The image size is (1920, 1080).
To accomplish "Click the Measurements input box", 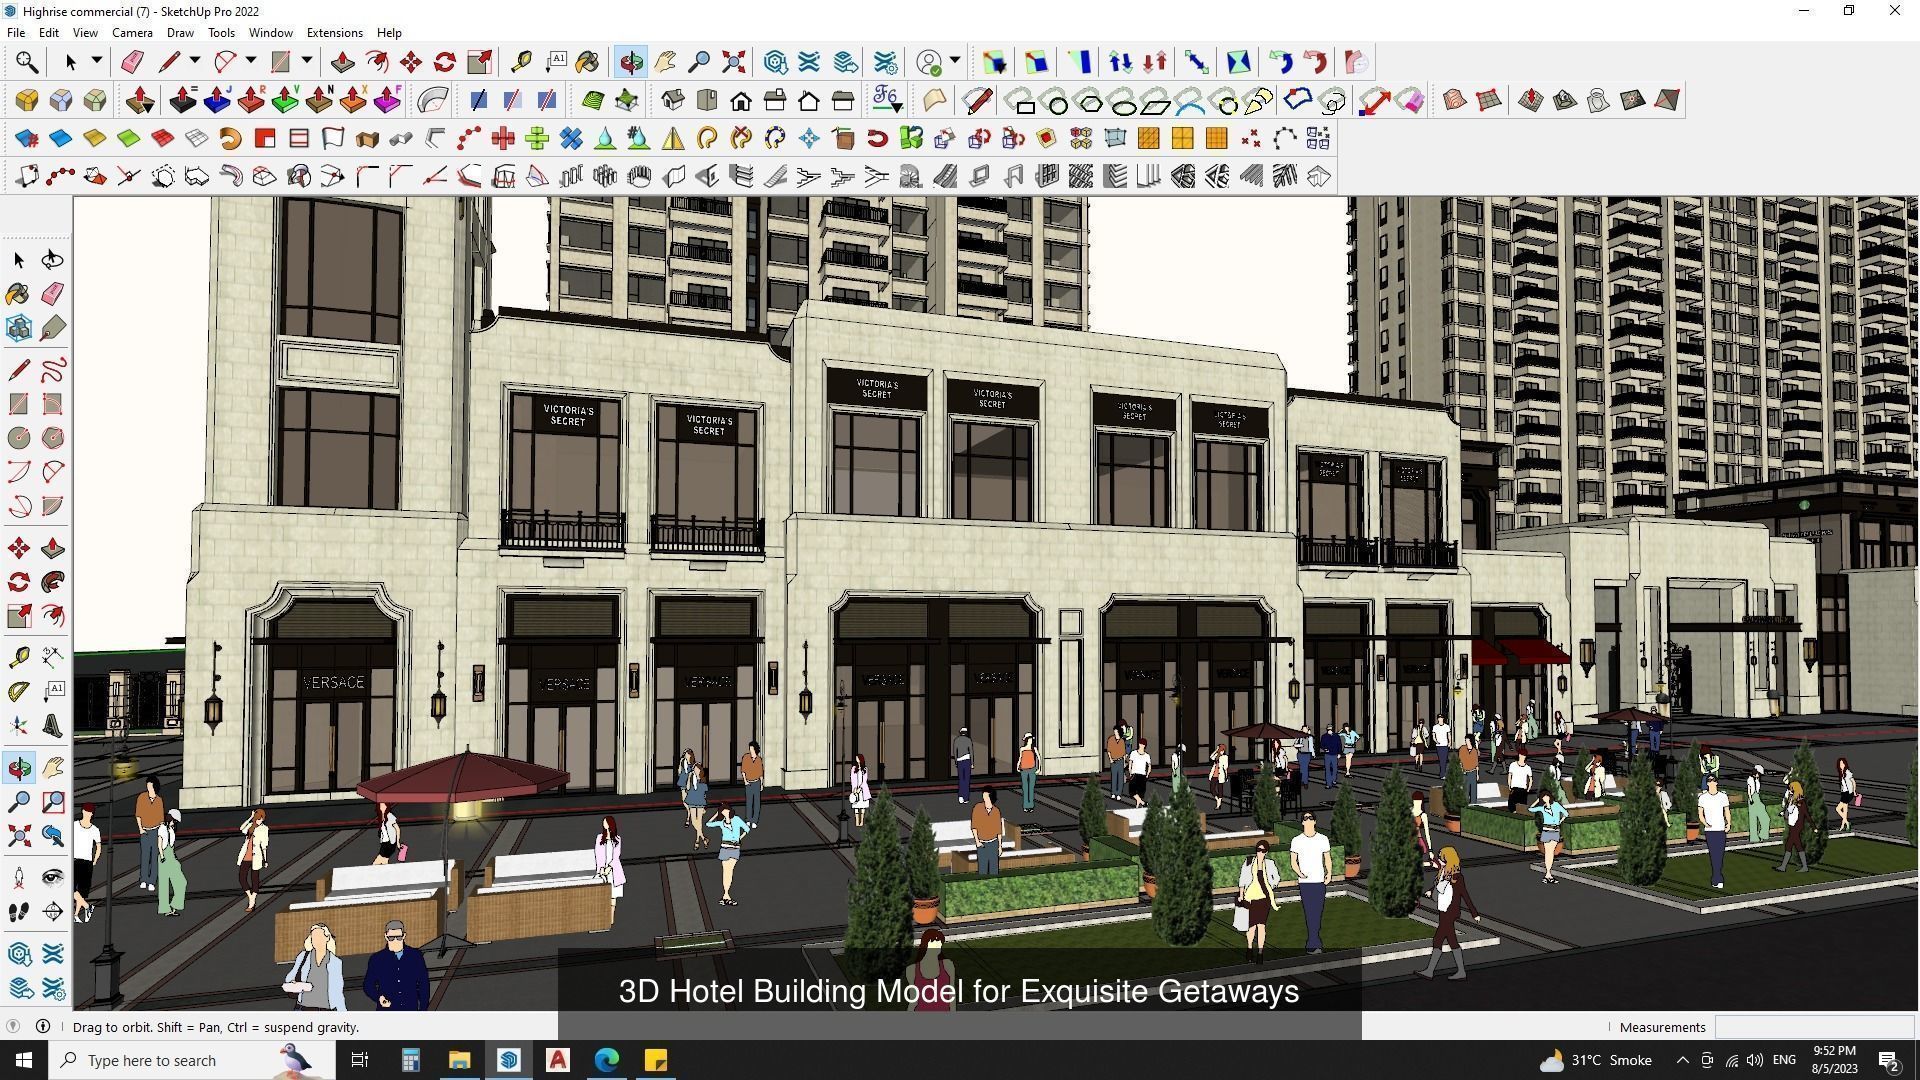I will [x=1814, y=1027].
